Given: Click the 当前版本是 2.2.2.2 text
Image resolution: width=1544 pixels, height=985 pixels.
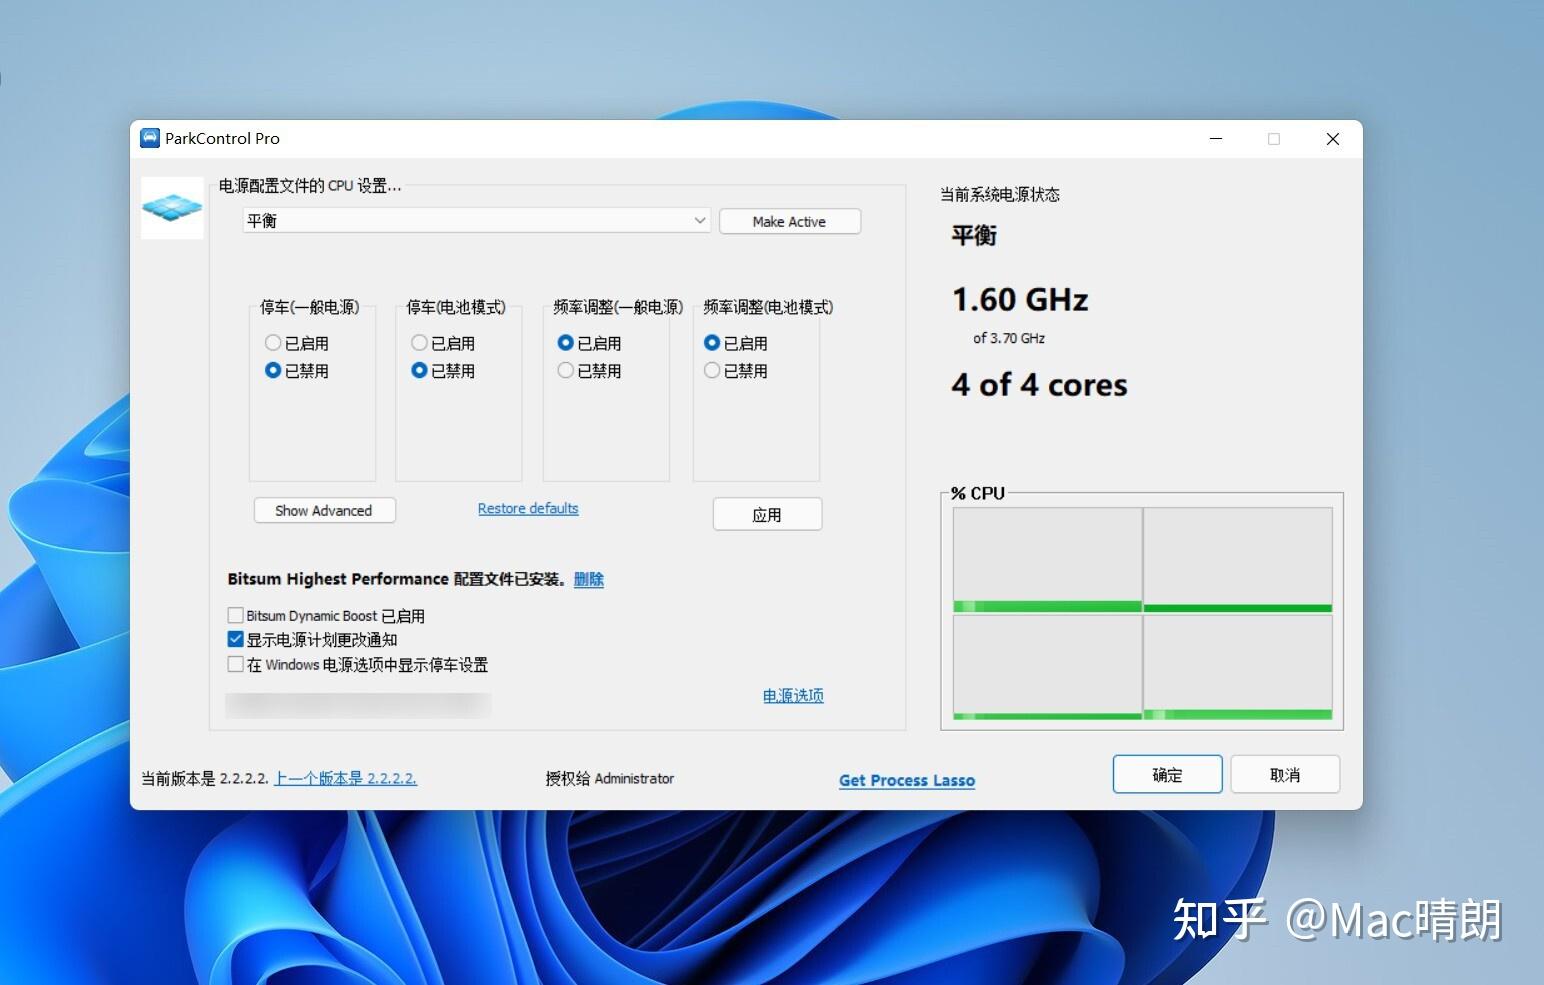Looking at the screenshot, I should (x=205, y=778).
